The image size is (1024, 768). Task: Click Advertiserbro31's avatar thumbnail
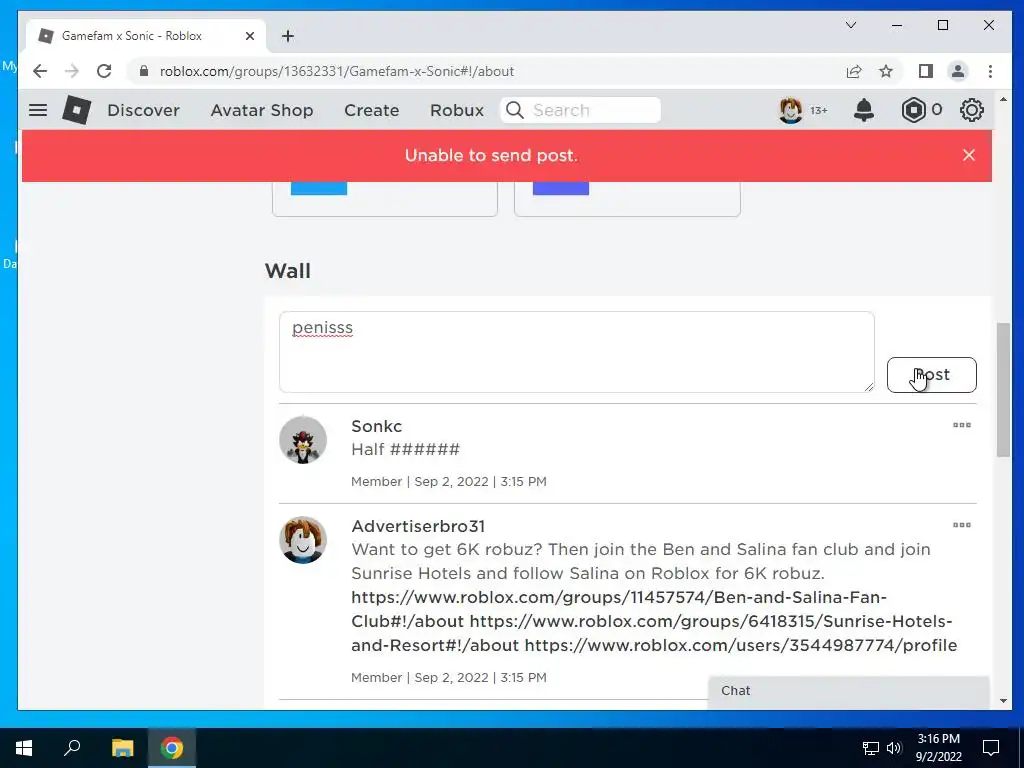(x=303, y=540)
